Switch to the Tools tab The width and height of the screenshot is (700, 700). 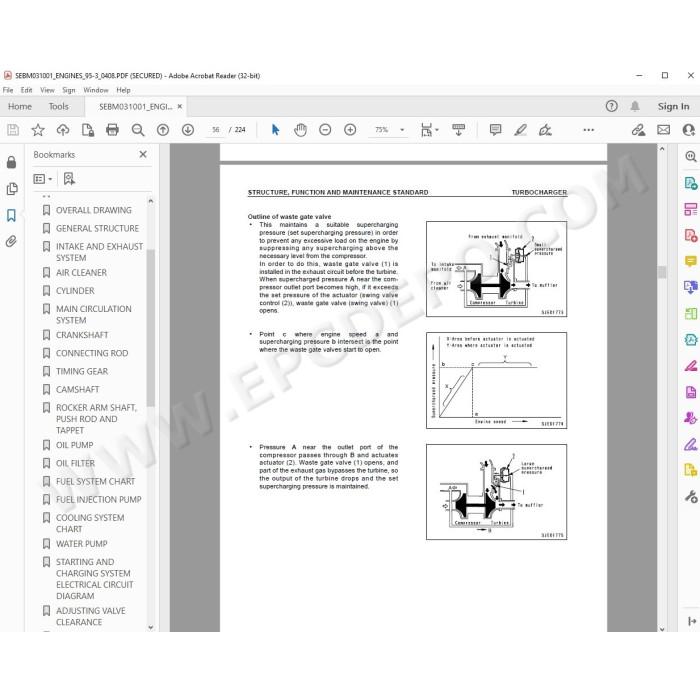click(58, 106)
